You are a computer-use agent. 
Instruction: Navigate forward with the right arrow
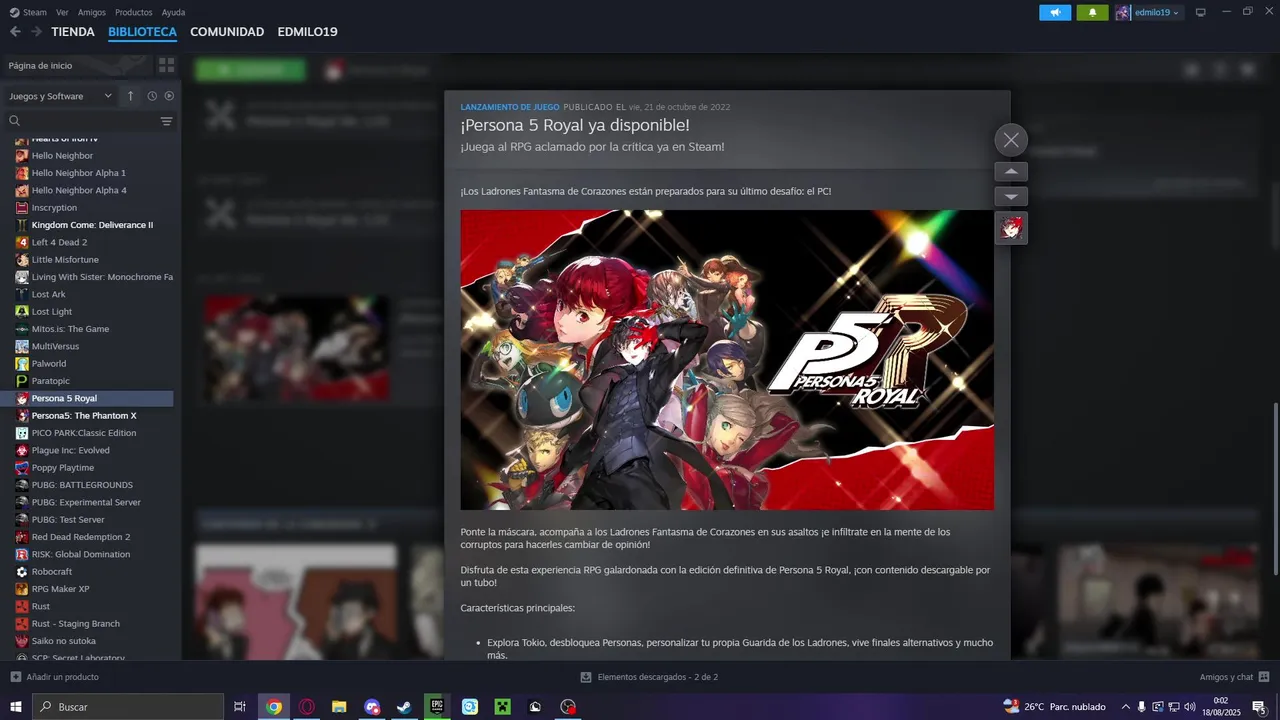pyautogui.click(x=36, y=32)
